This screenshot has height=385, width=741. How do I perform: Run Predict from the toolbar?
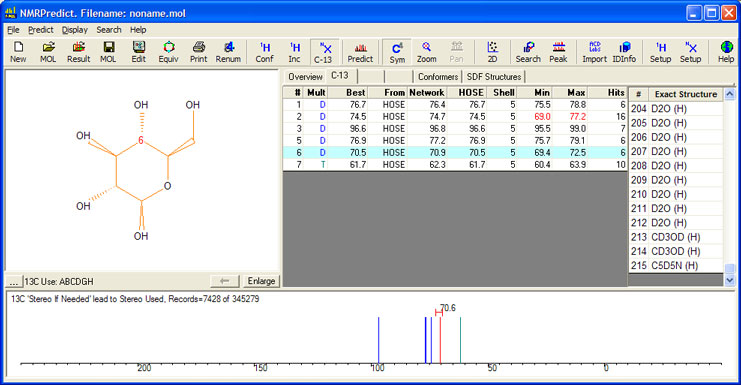360,52
